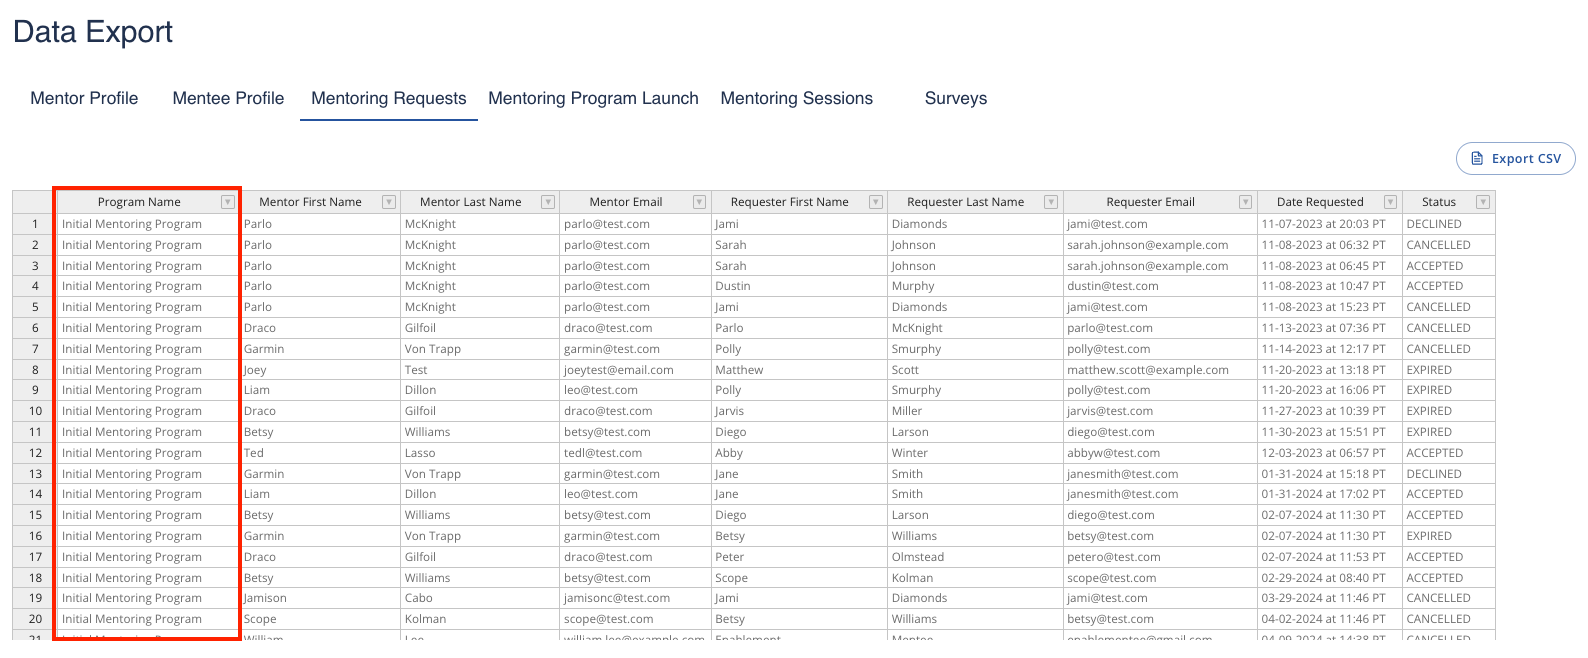This screenshot has height=658, width=1588.
Task: Select row number 1 header
Action: click(35, 224)
